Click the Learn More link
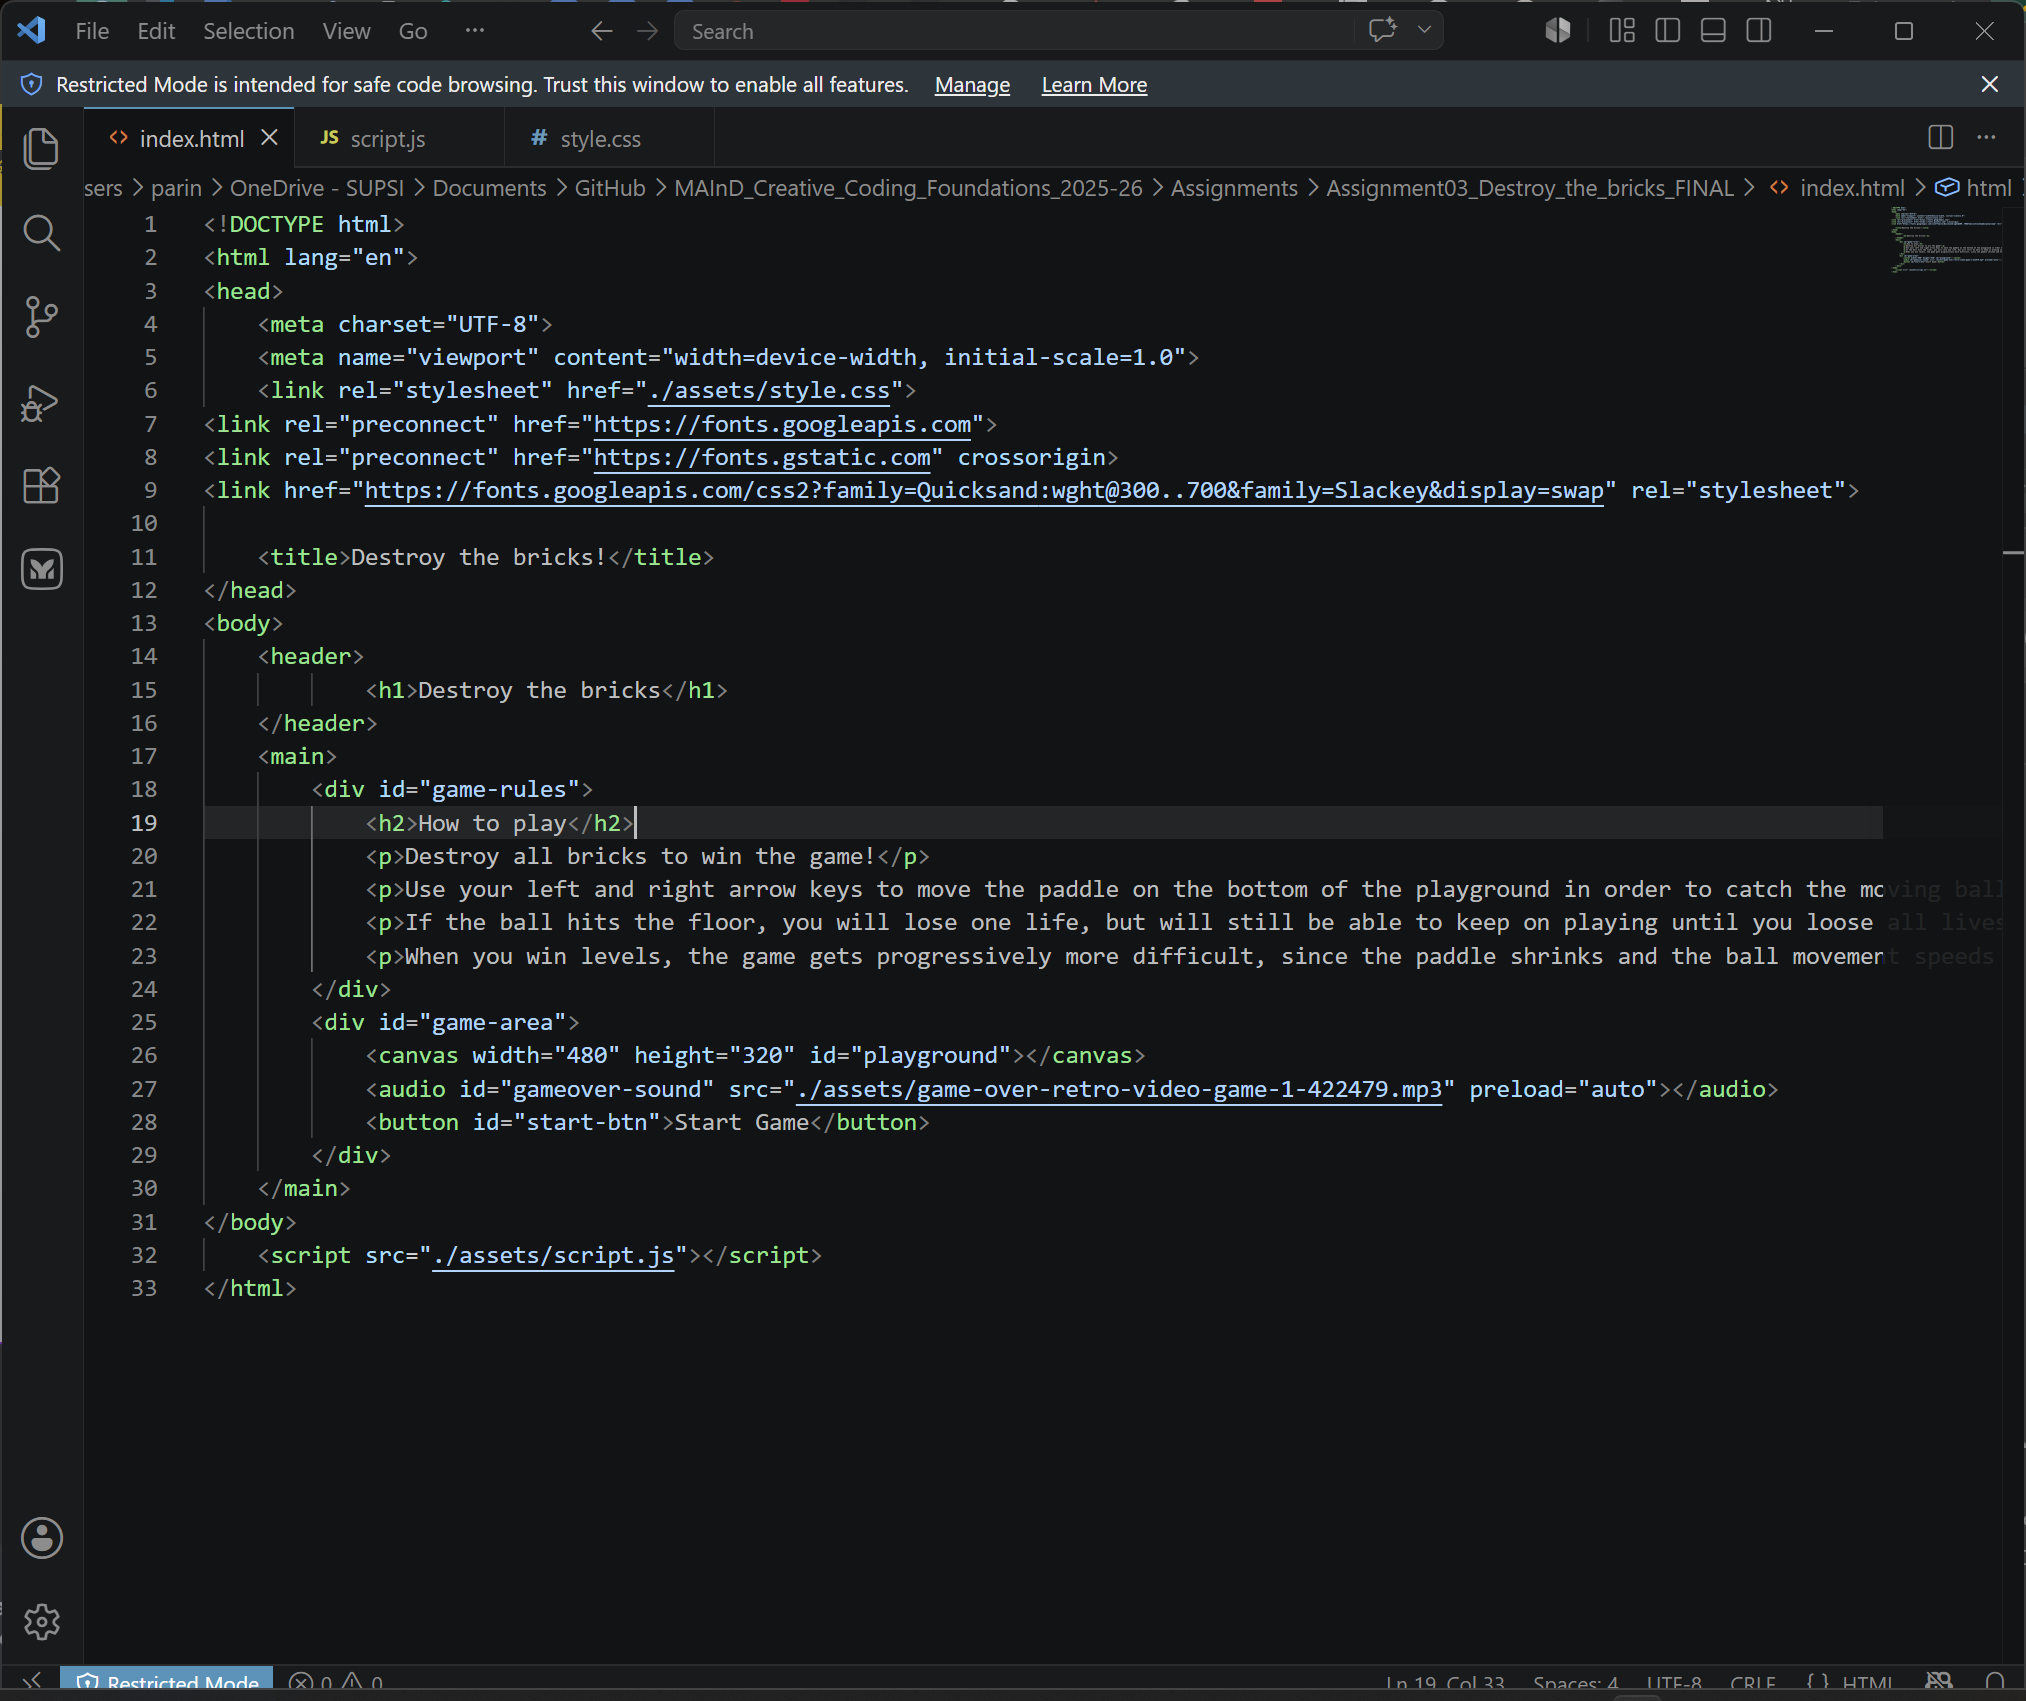Viewport: 2026px width, 1701px height. (x=1094, y=85)
